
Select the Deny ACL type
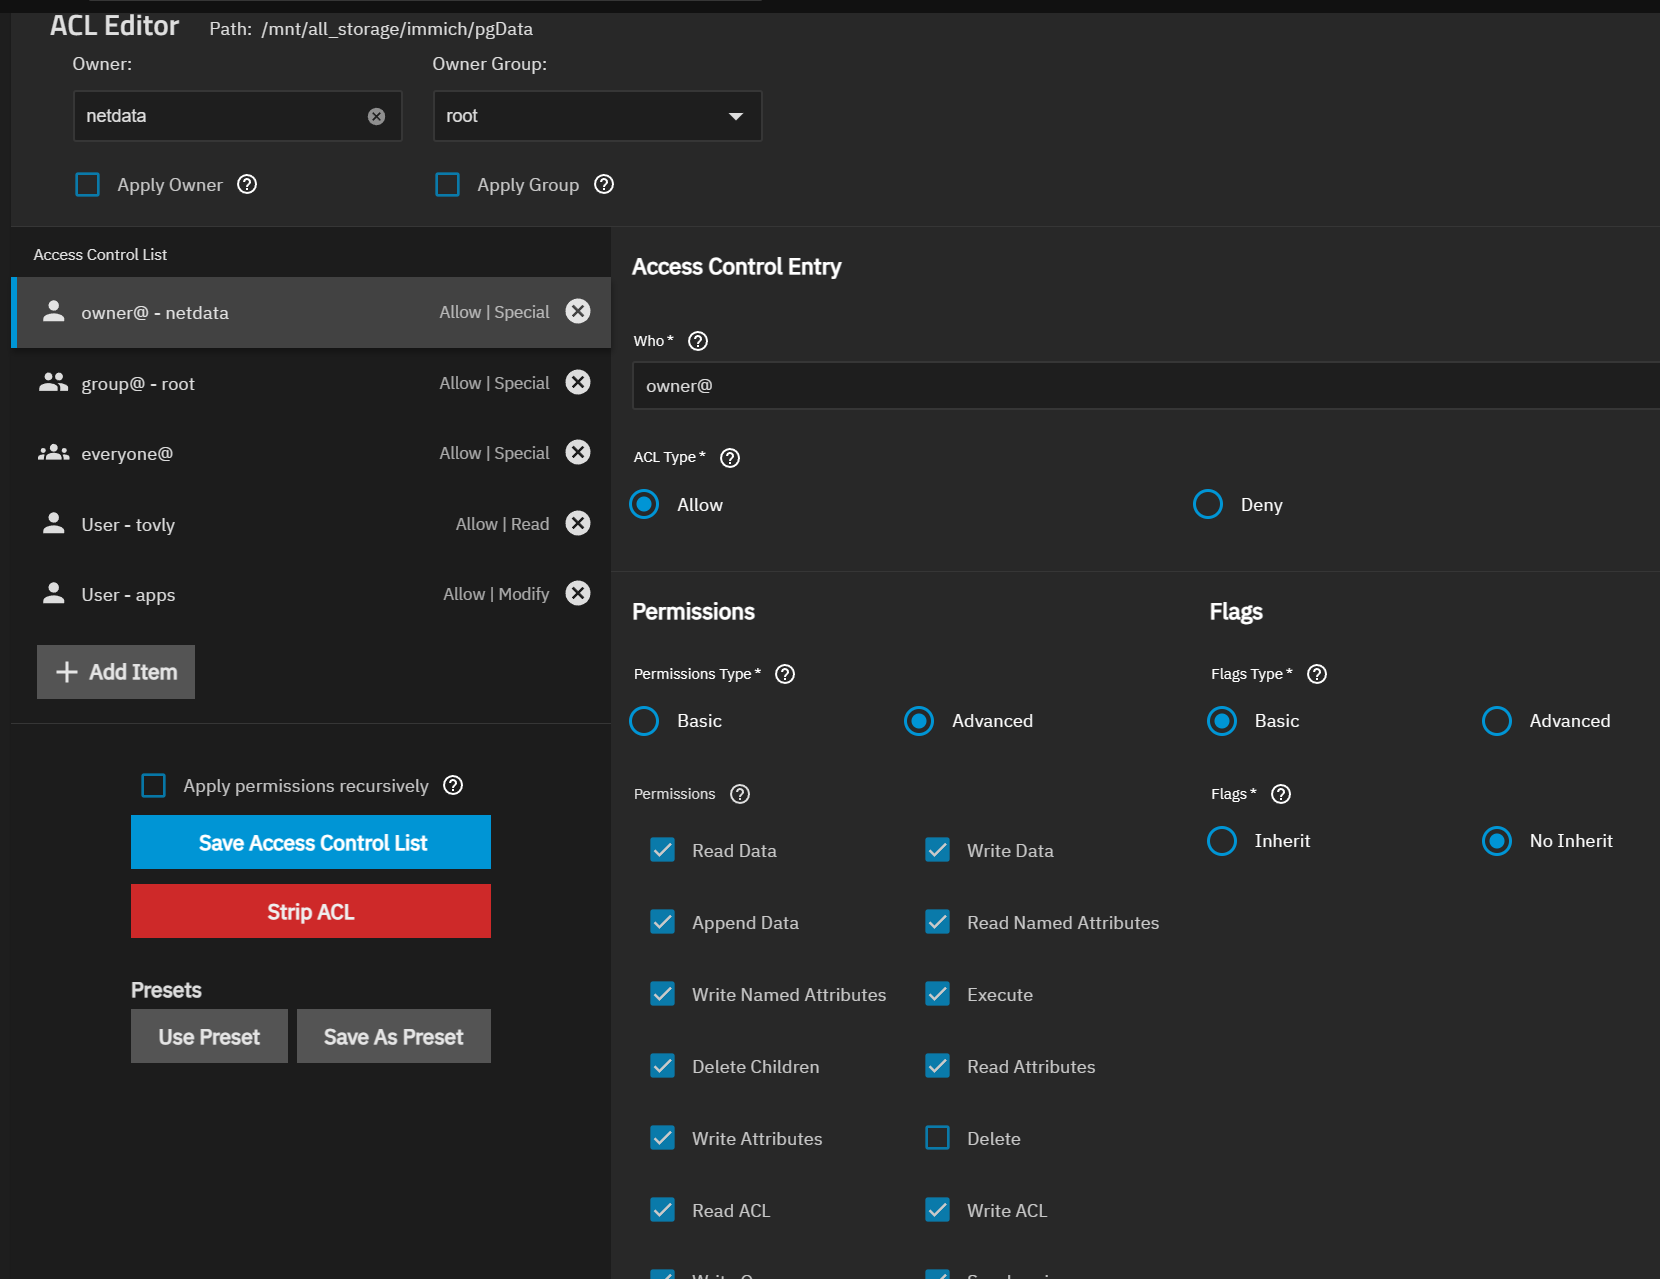1208,505
